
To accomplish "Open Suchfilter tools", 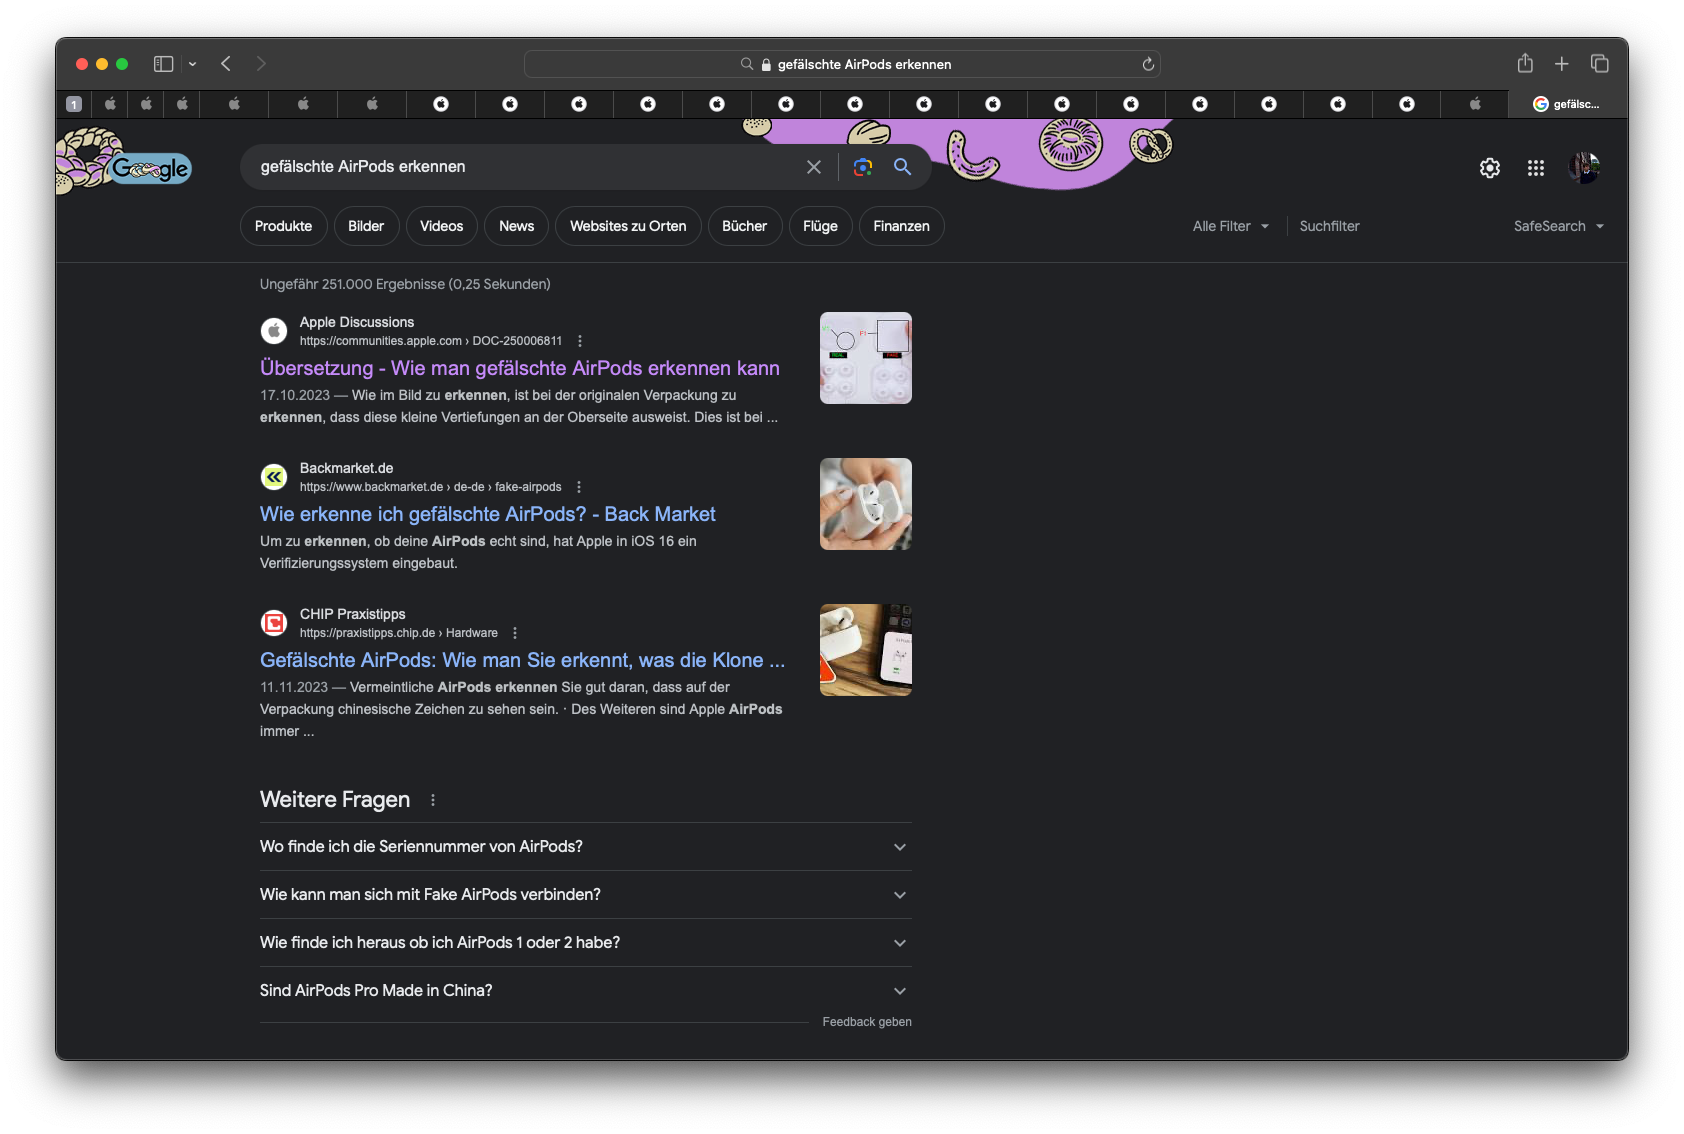I will point(1329,226).
